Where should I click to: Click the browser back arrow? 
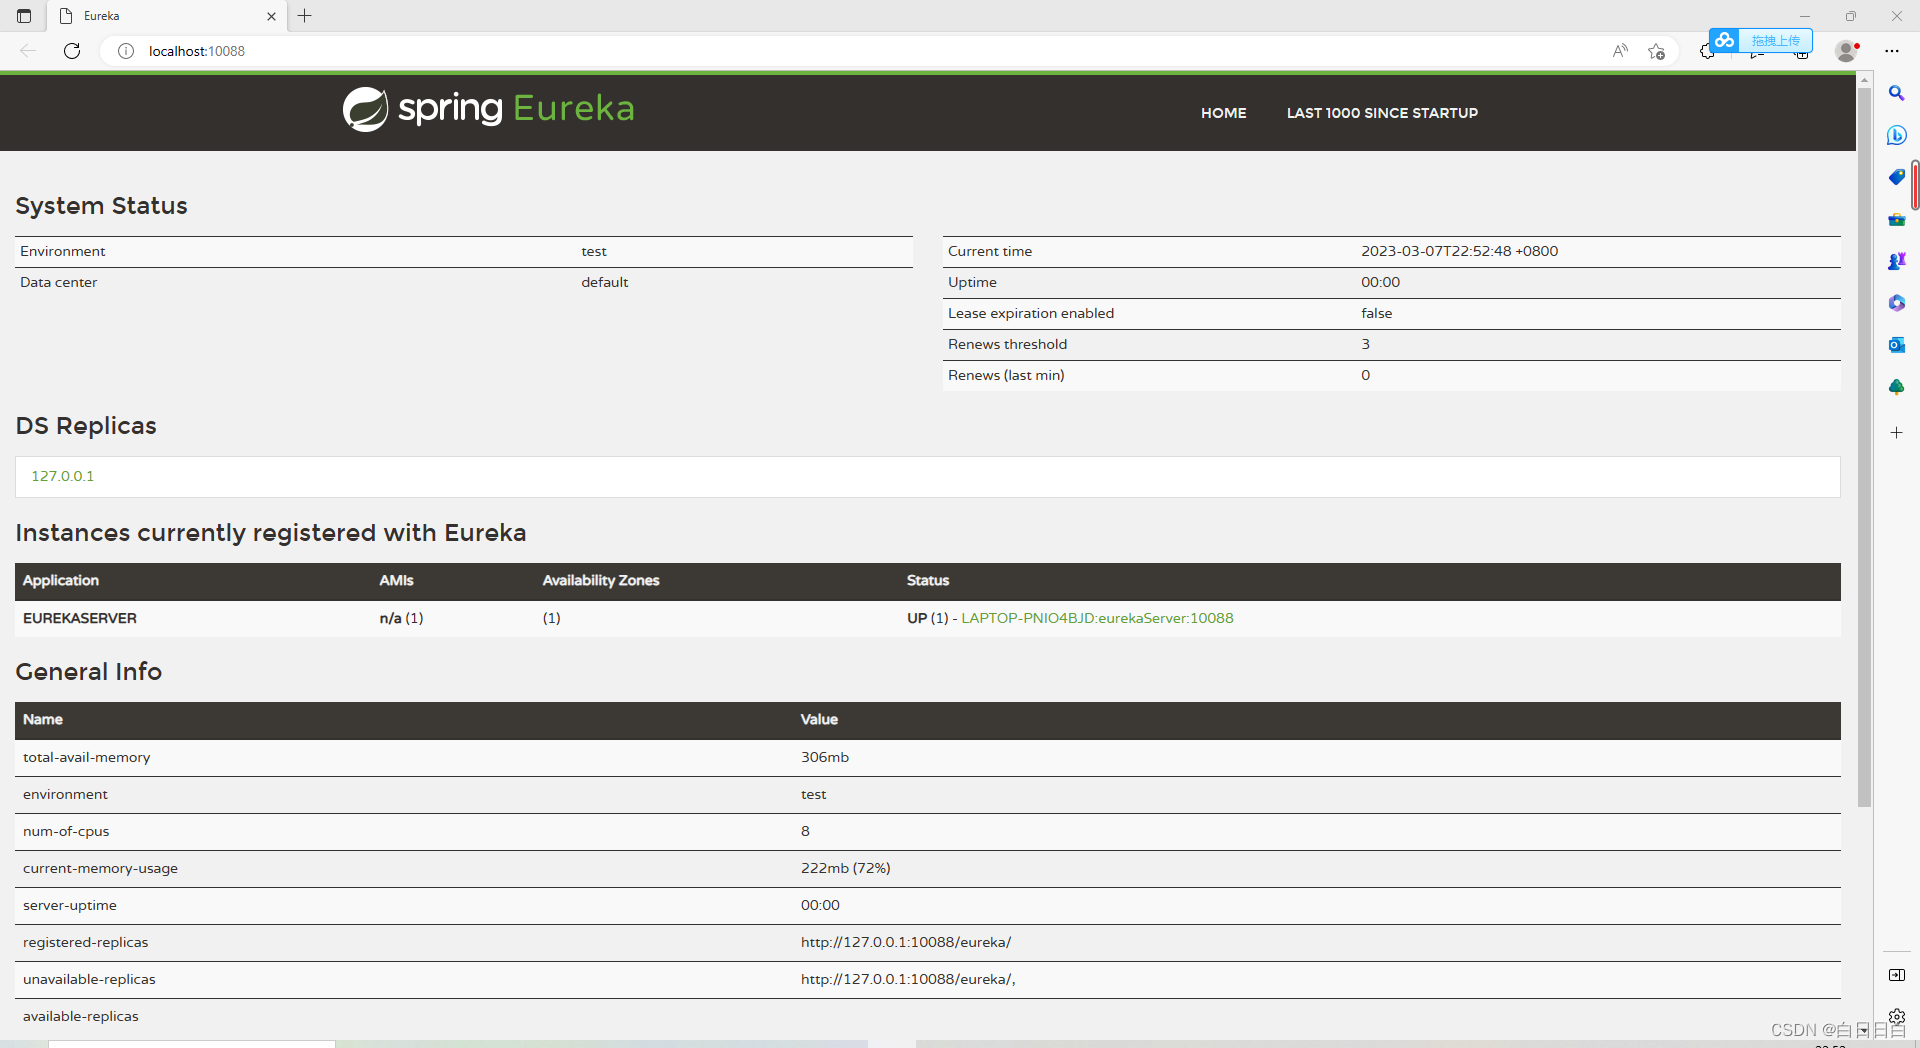(x=28, y=51)
